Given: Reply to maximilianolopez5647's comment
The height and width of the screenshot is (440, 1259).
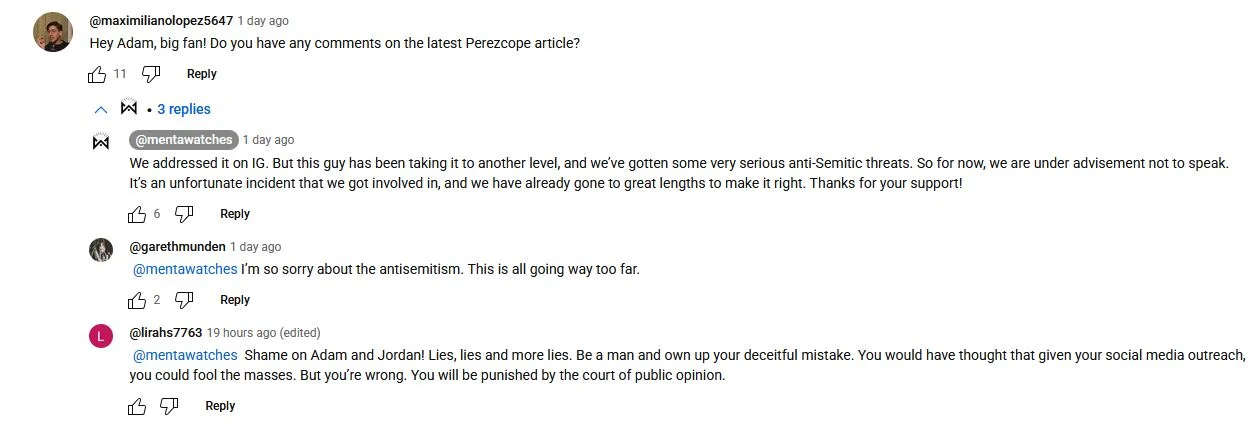Looking at the screenshot, I should [x=202, y=74].
